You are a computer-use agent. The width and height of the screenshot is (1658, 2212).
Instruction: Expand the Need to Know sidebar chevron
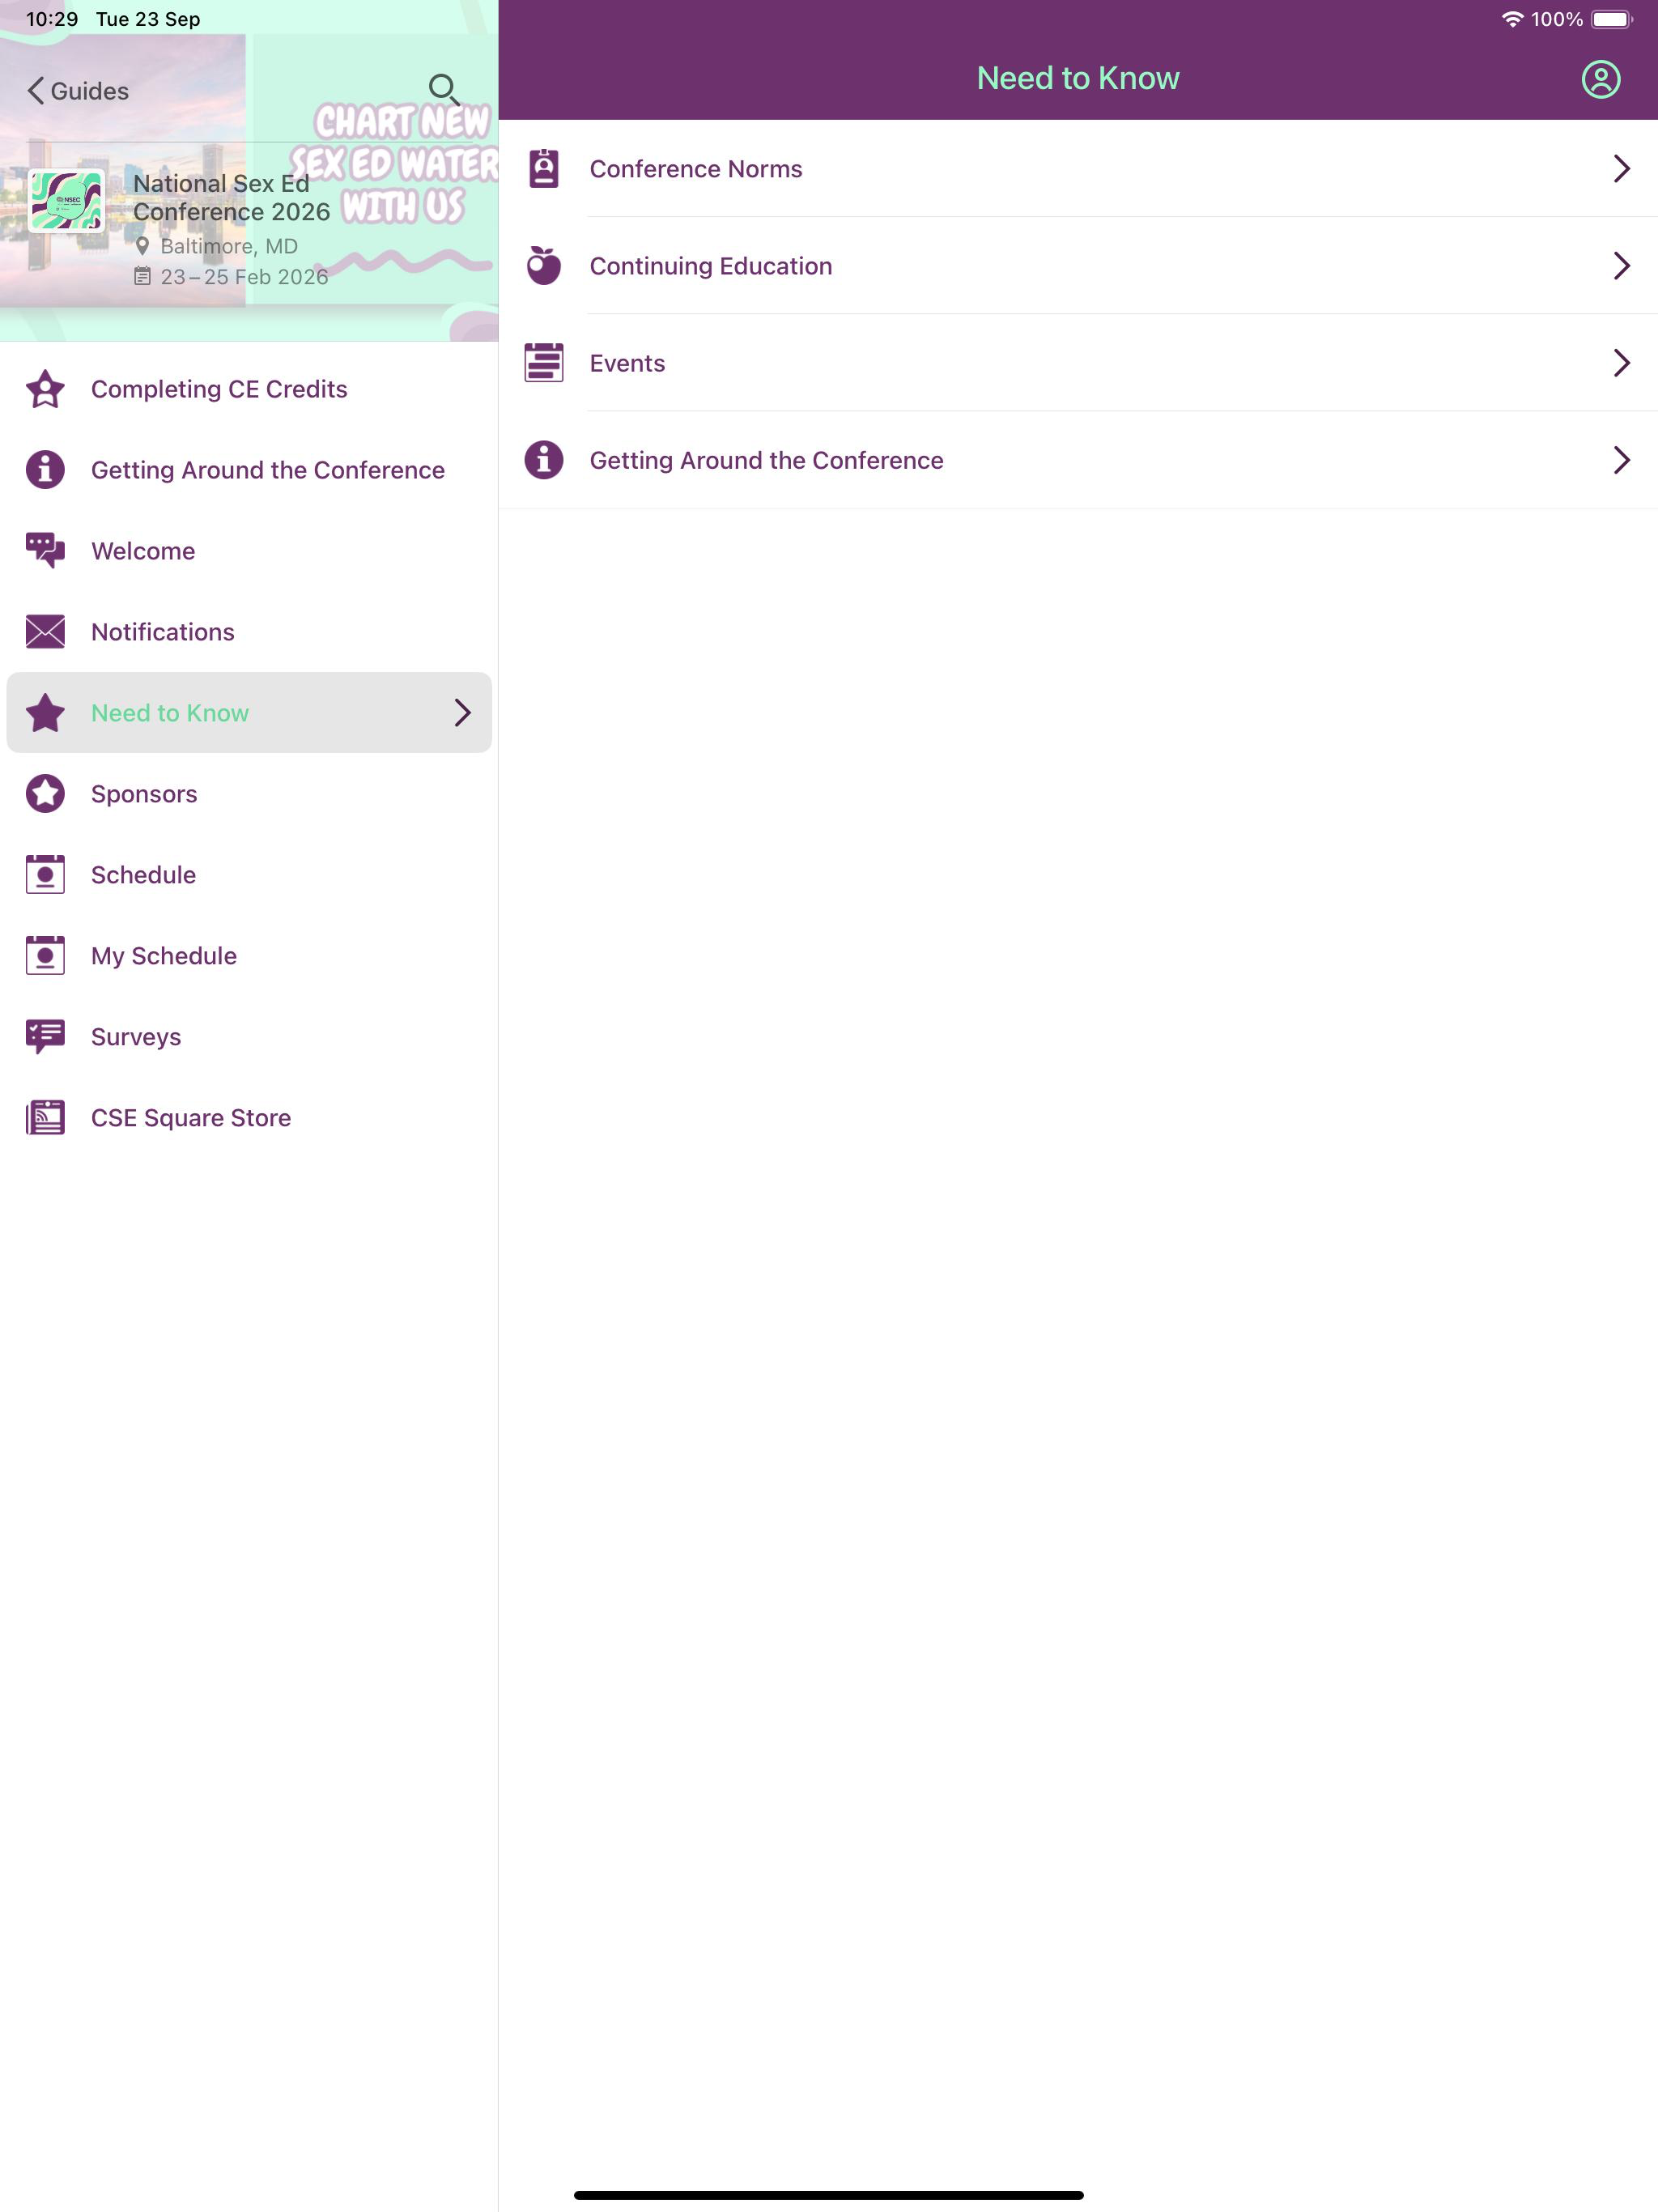(462, 713)
